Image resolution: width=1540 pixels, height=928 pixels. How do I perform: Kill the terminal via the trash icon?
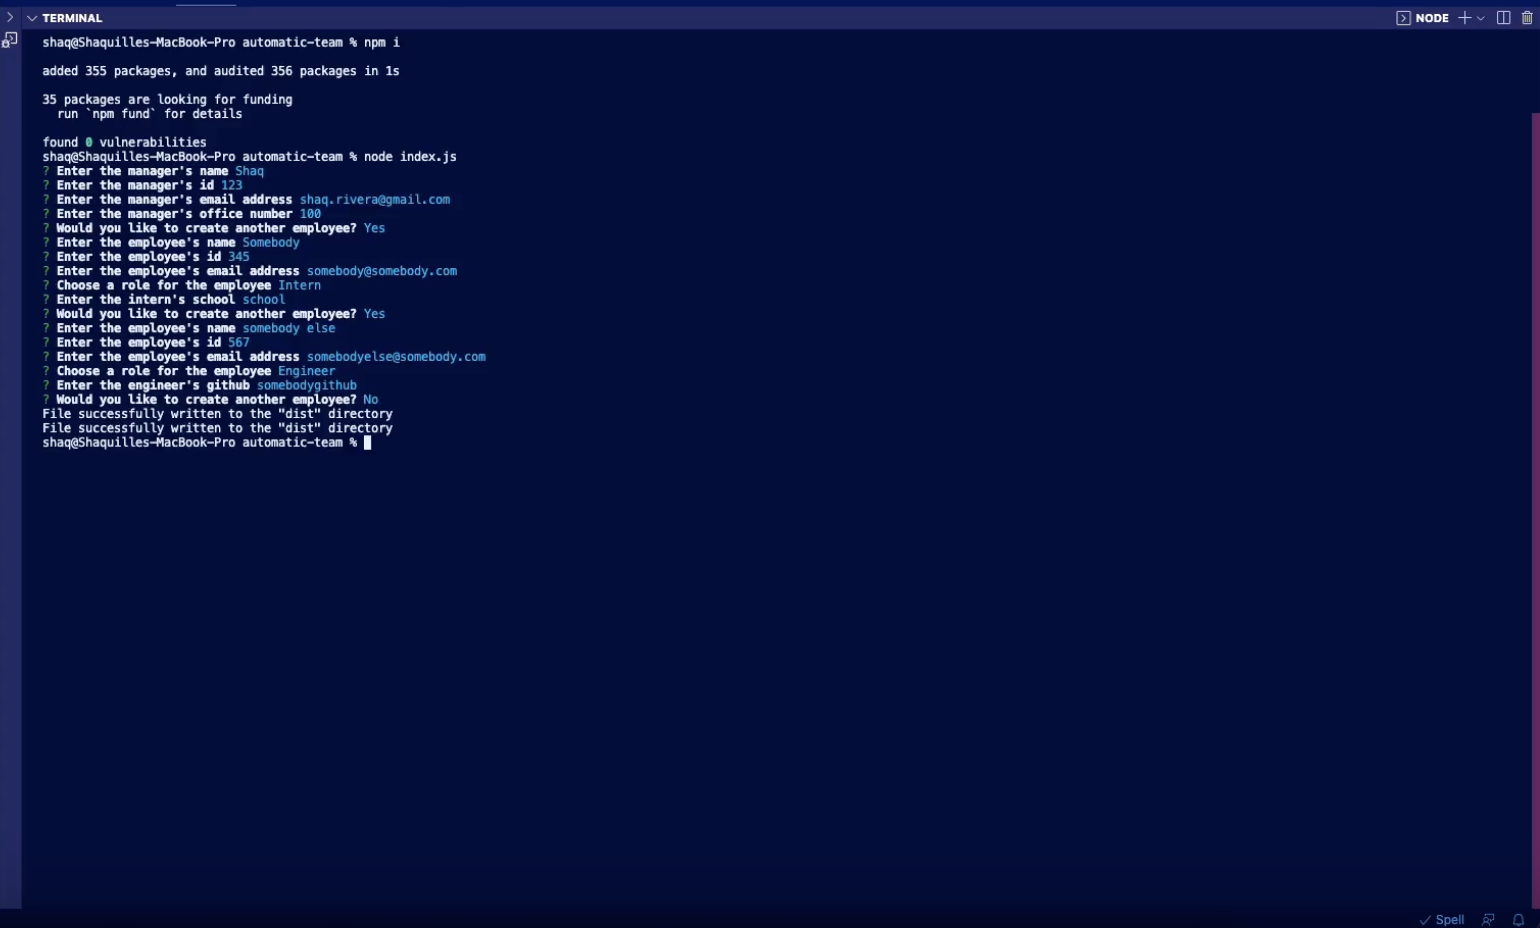click(1529, 17)
